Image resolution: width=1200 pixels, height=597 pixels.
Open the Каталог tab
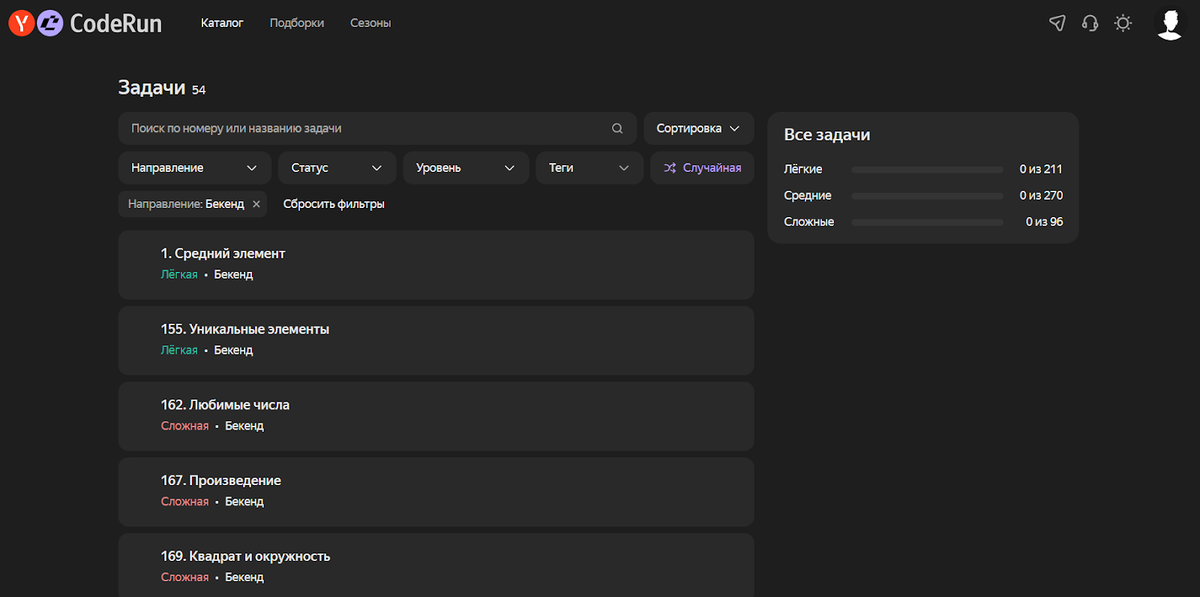point(222,23)
